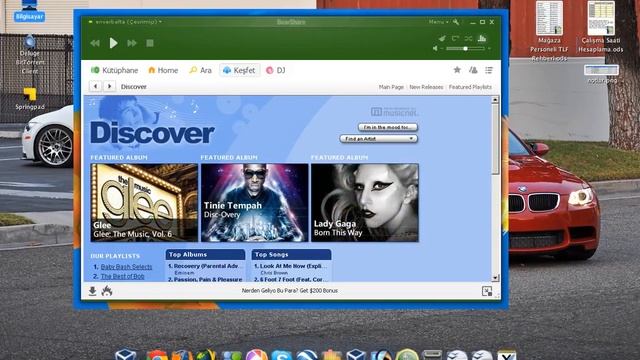Stop playback with the square Stop button

point(150,43)
